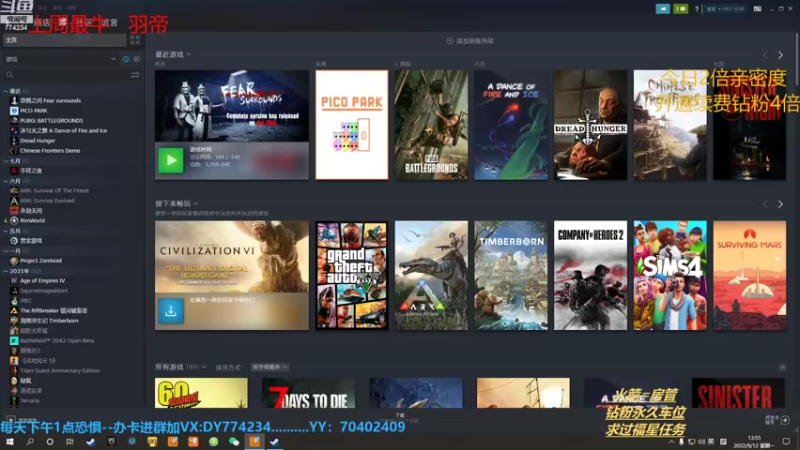The width and height of the screenshot is (800, 450).
Task: Open the Dread Hunger cover art
Action: tap(590, 125)
